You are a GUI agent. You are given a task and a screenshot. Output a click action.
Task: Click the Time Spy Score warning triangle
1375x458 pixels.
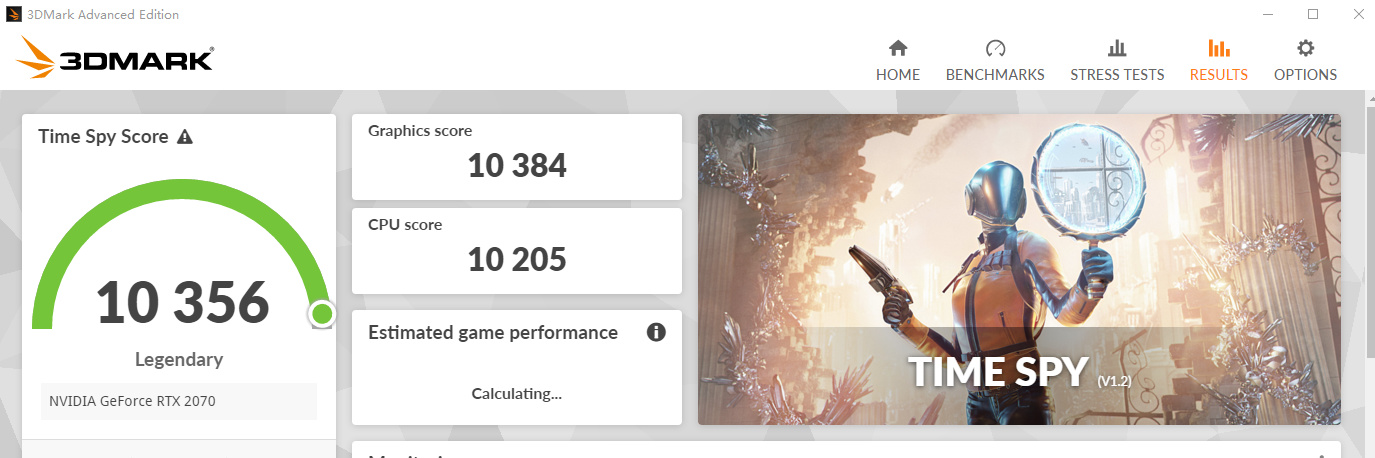coord(185,137)
